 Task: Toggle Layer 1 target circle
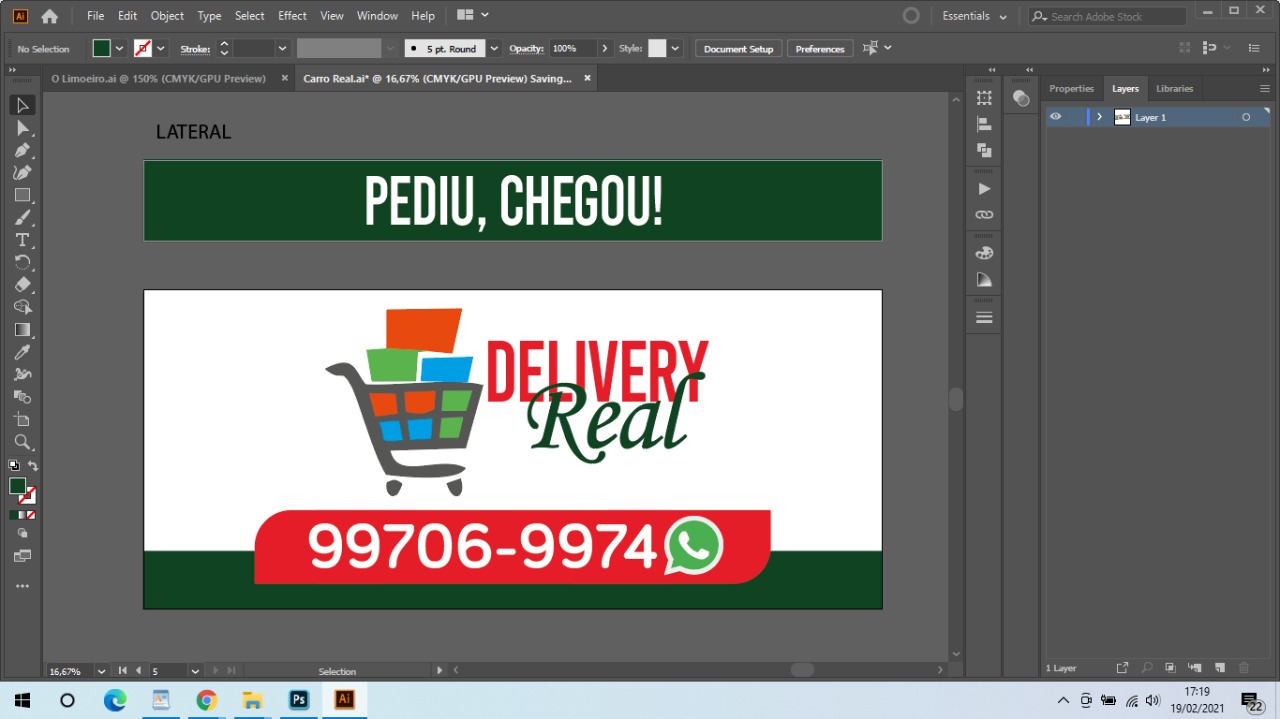[x=1246, y=117]
